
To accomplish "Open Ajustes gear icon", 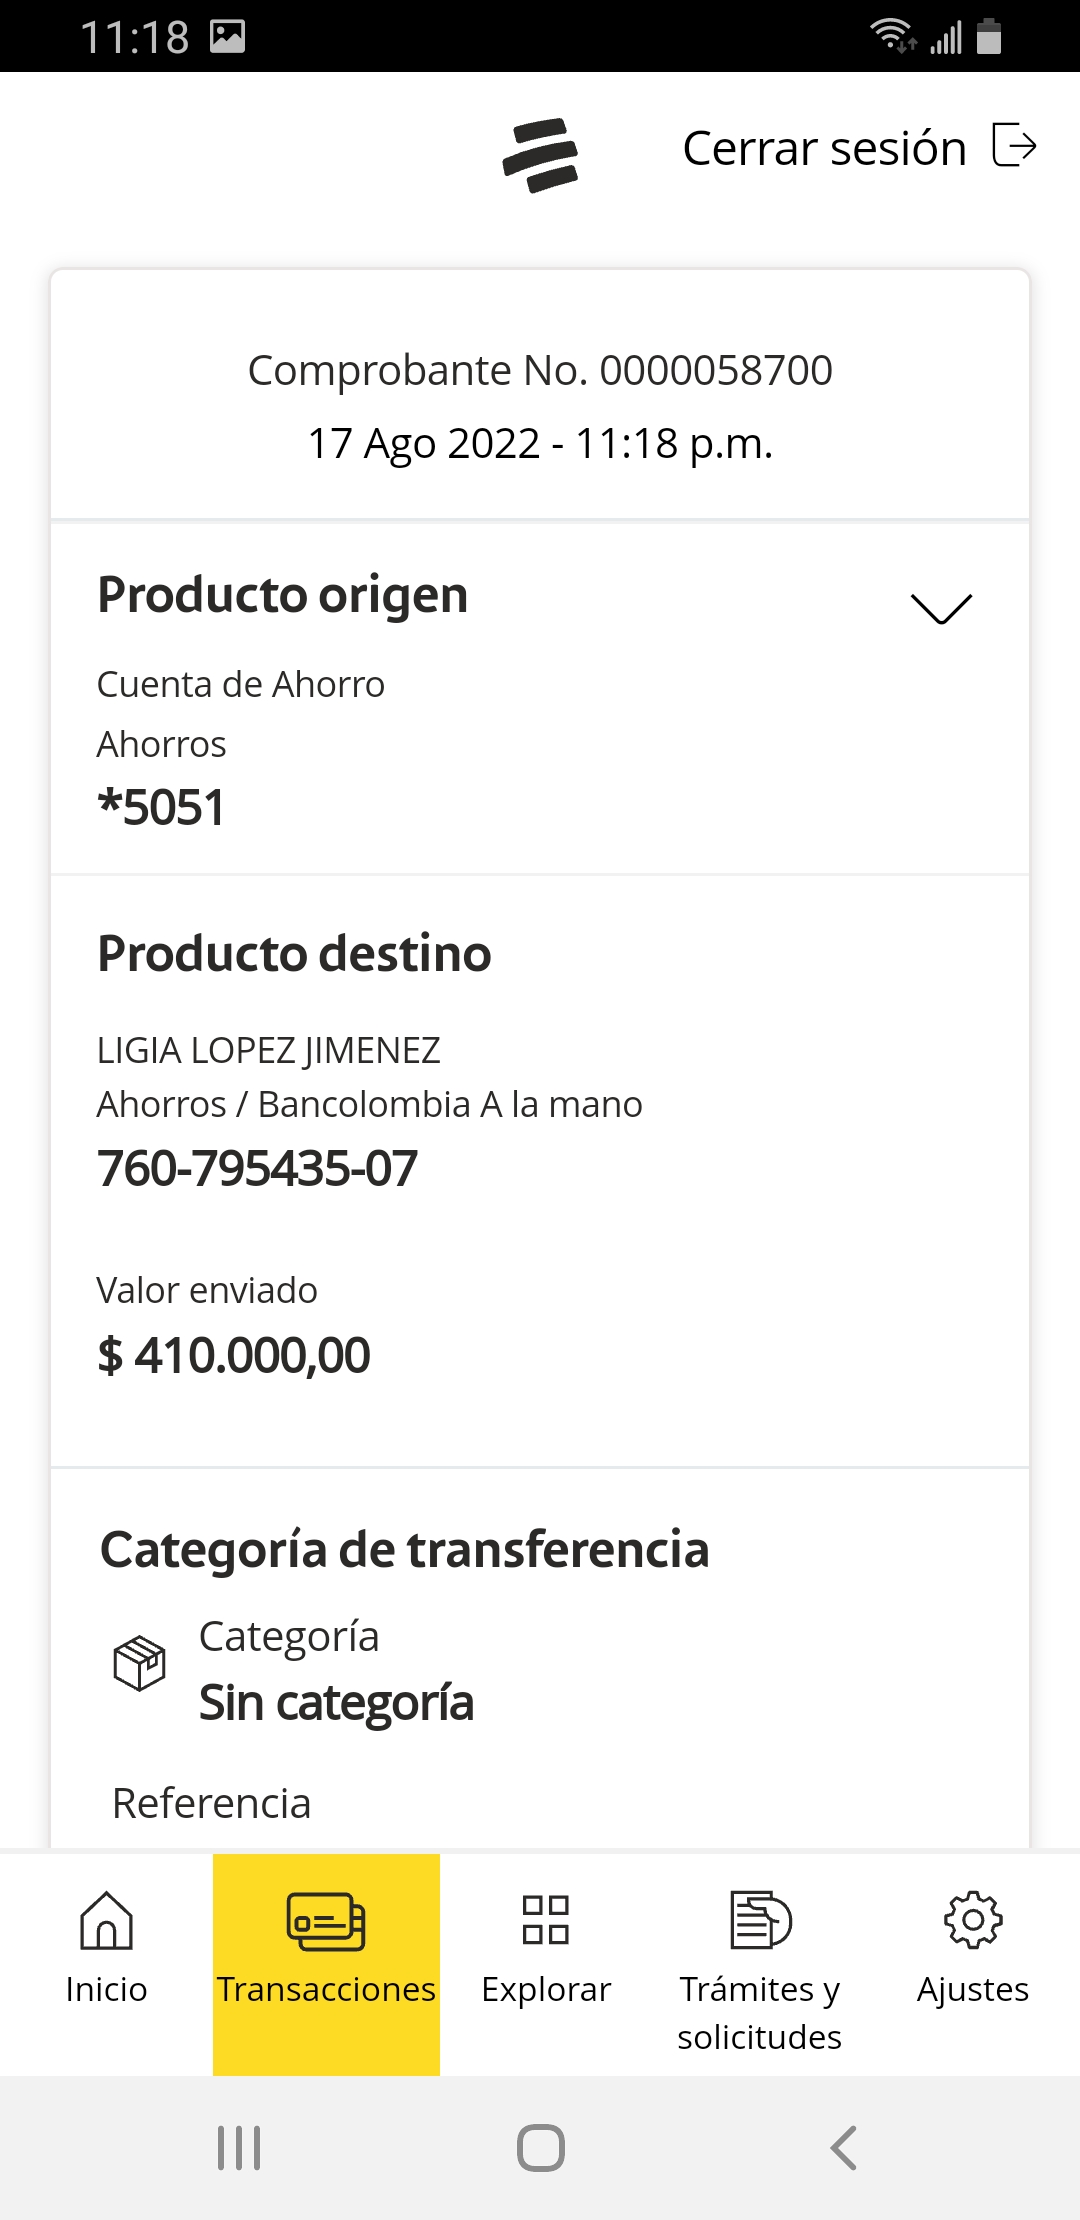I will (x=973, y=1920).
